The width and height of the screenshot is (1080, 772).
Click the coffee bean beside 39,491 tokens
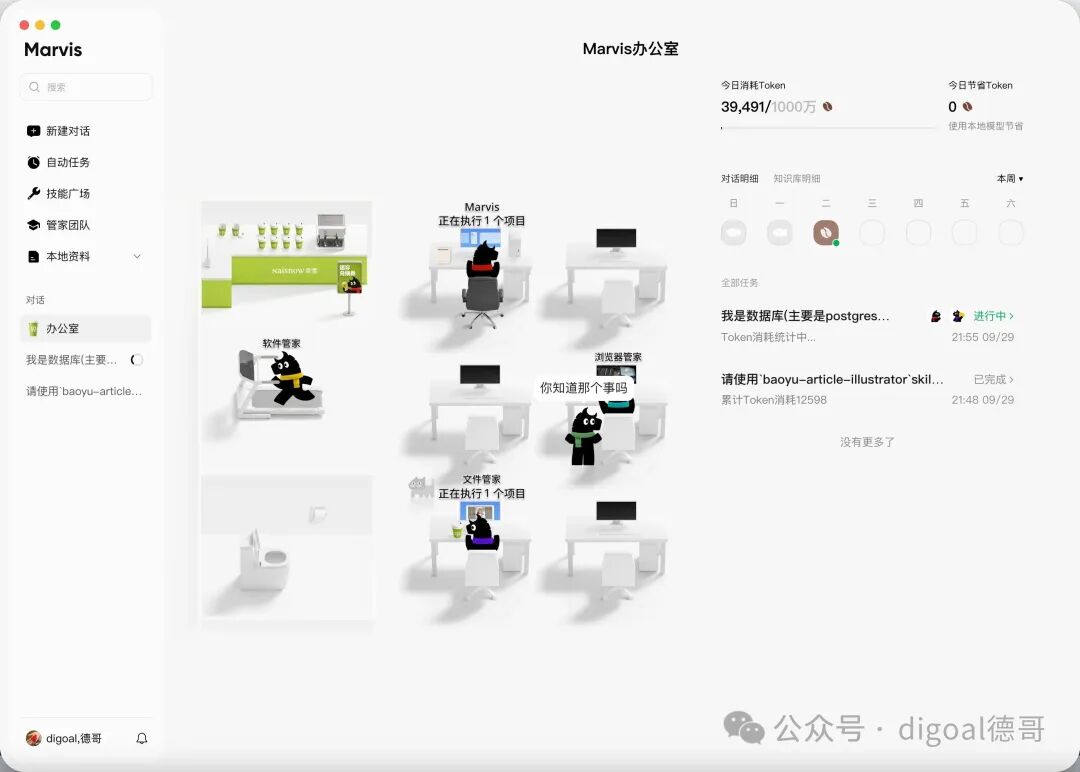tap(827, 107)
